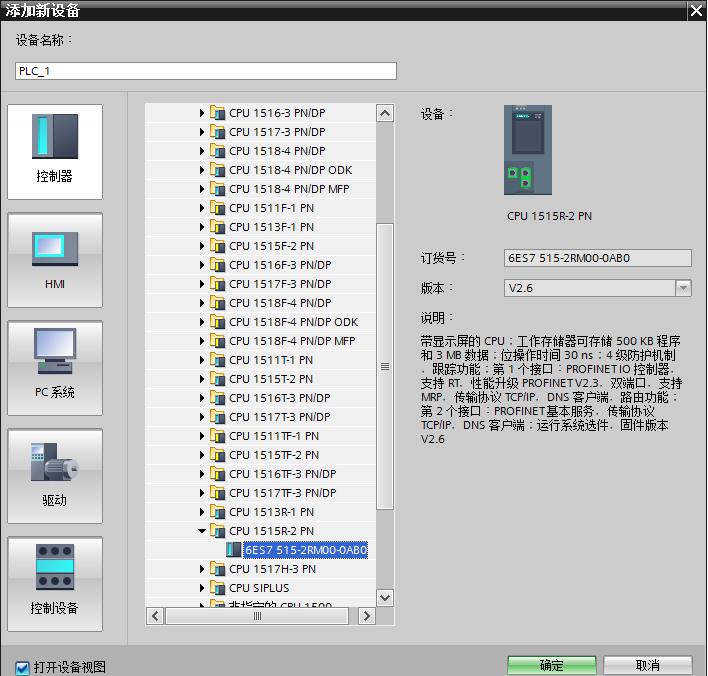Click folder icon of CPU 1511F-1 PN
708x676 pixels.
pyautogui.click(x=218, y=208)
